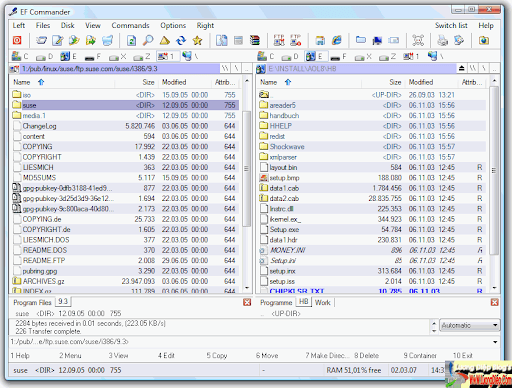The image size is (512, 388).
Task: Click the edit file pencil icon
Action: click(58, 40)
